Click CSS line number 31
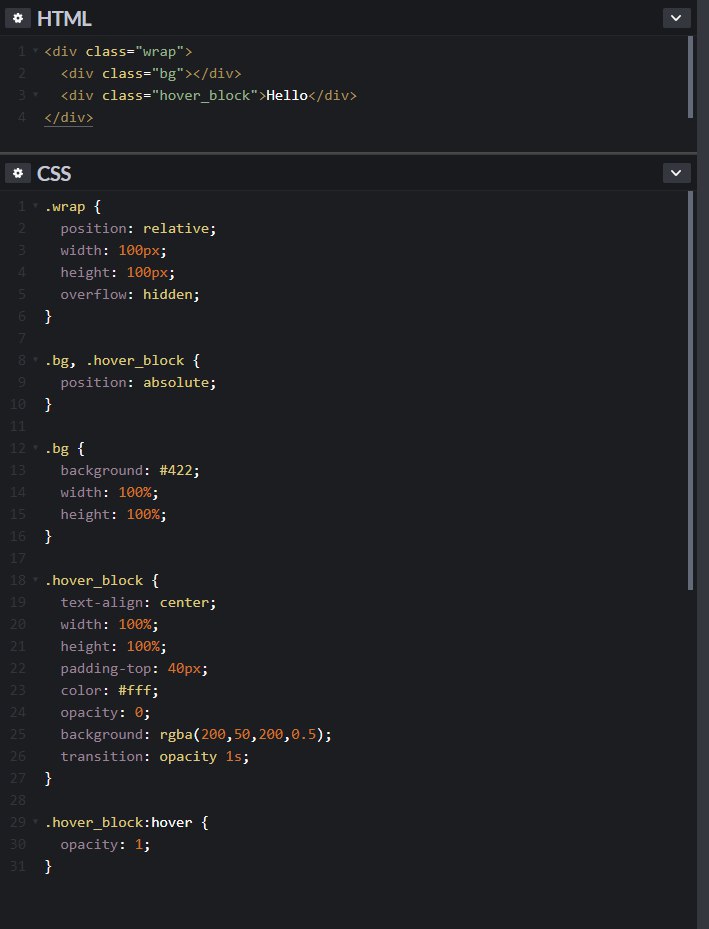This screenshot has height=929, width=709. point(18,866)
